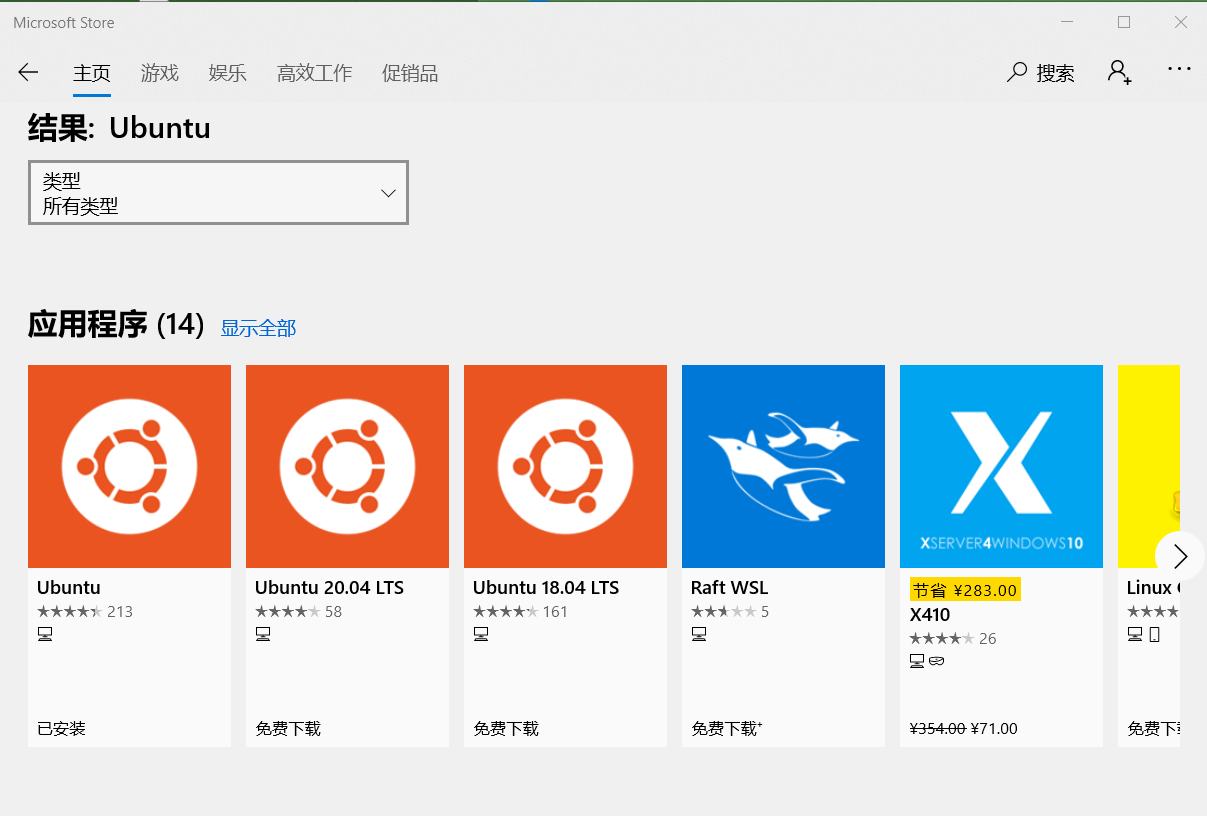Click the 结果: Ubuntu heading

point(119,128)
